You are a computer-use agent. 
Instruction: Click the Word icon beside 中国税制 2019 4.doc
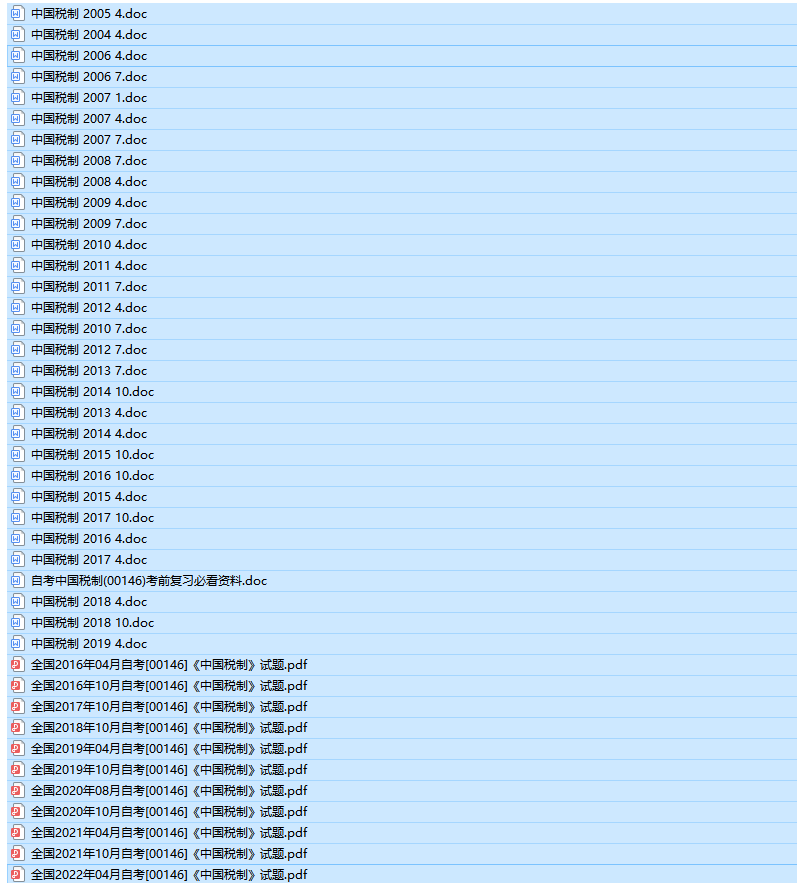[17, 644]
